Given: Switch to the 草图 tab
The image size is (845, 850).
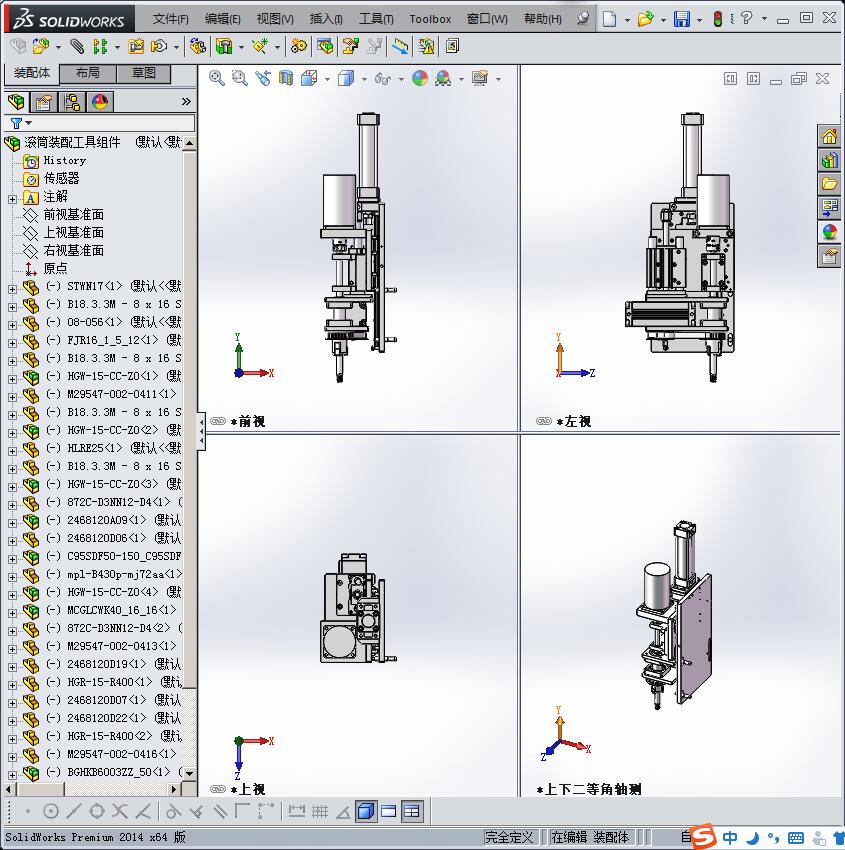Looking at the screenshot, I should [x=144, y=73].
